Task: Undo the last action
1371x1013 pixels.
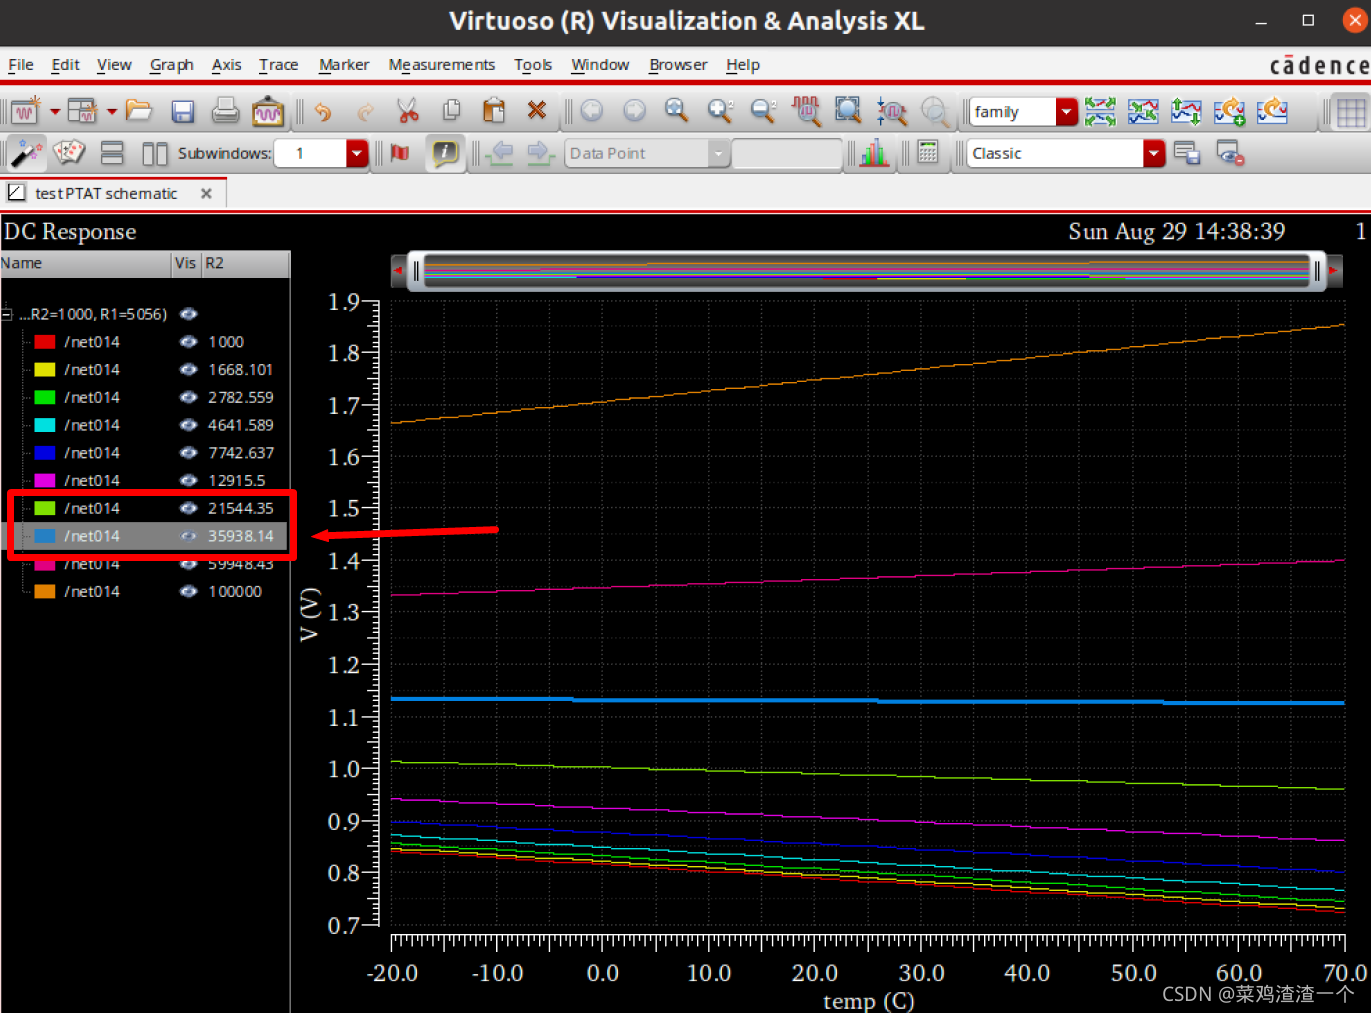Action: pos(323,111)
